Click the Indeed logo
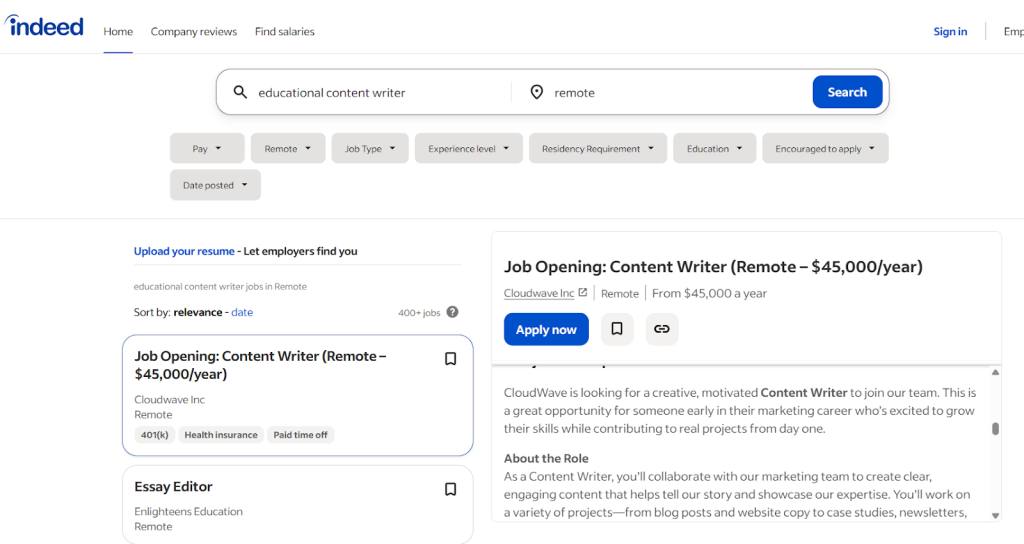 point(45,27)
